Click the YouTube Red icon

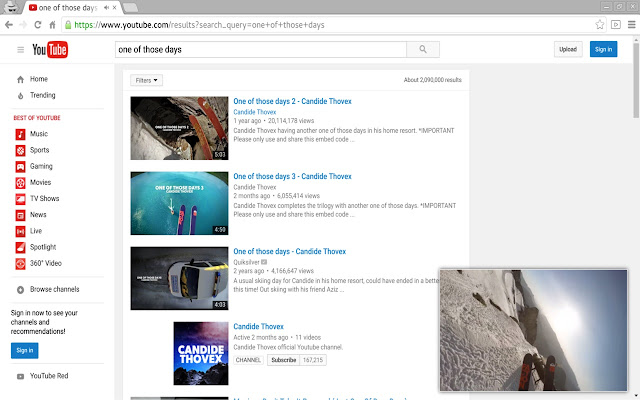(x=20, y=376)
